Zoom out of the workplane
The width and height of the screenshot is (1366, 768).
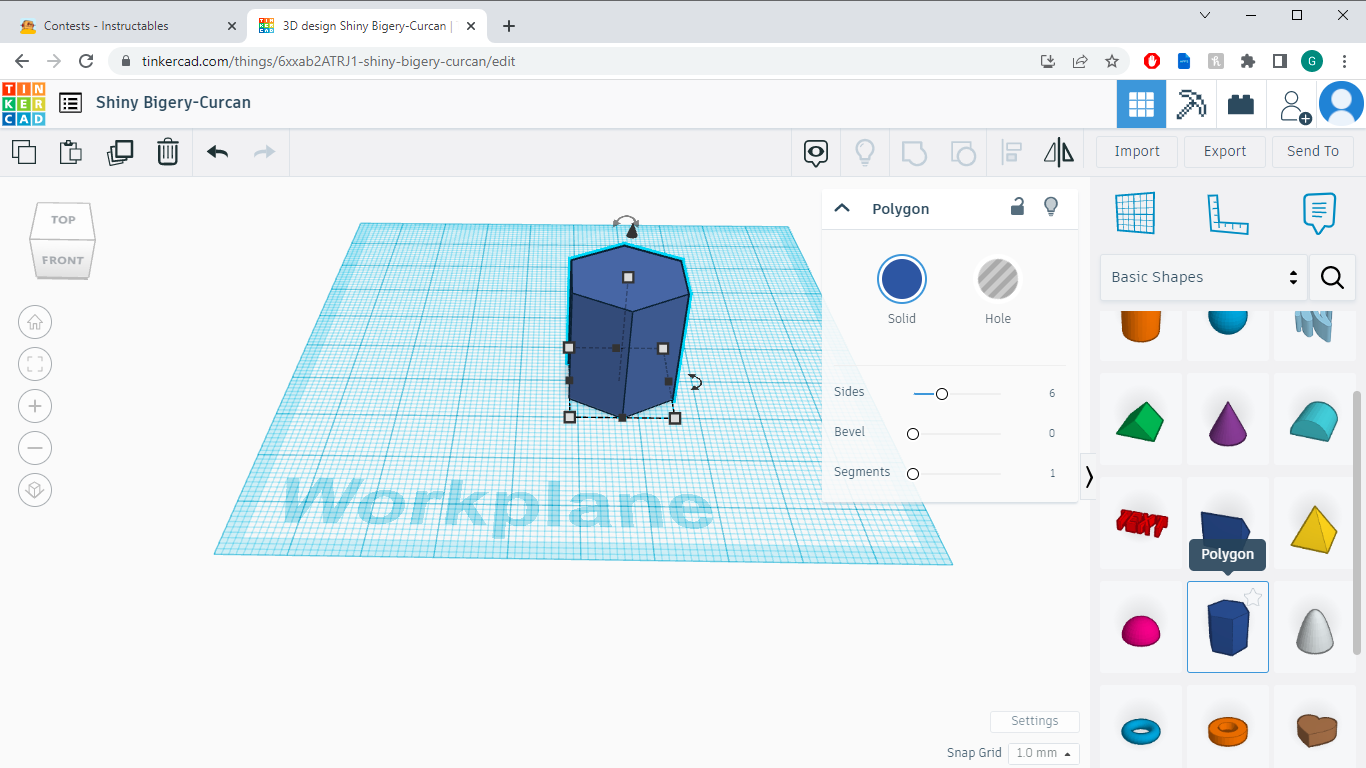[35, 448]
